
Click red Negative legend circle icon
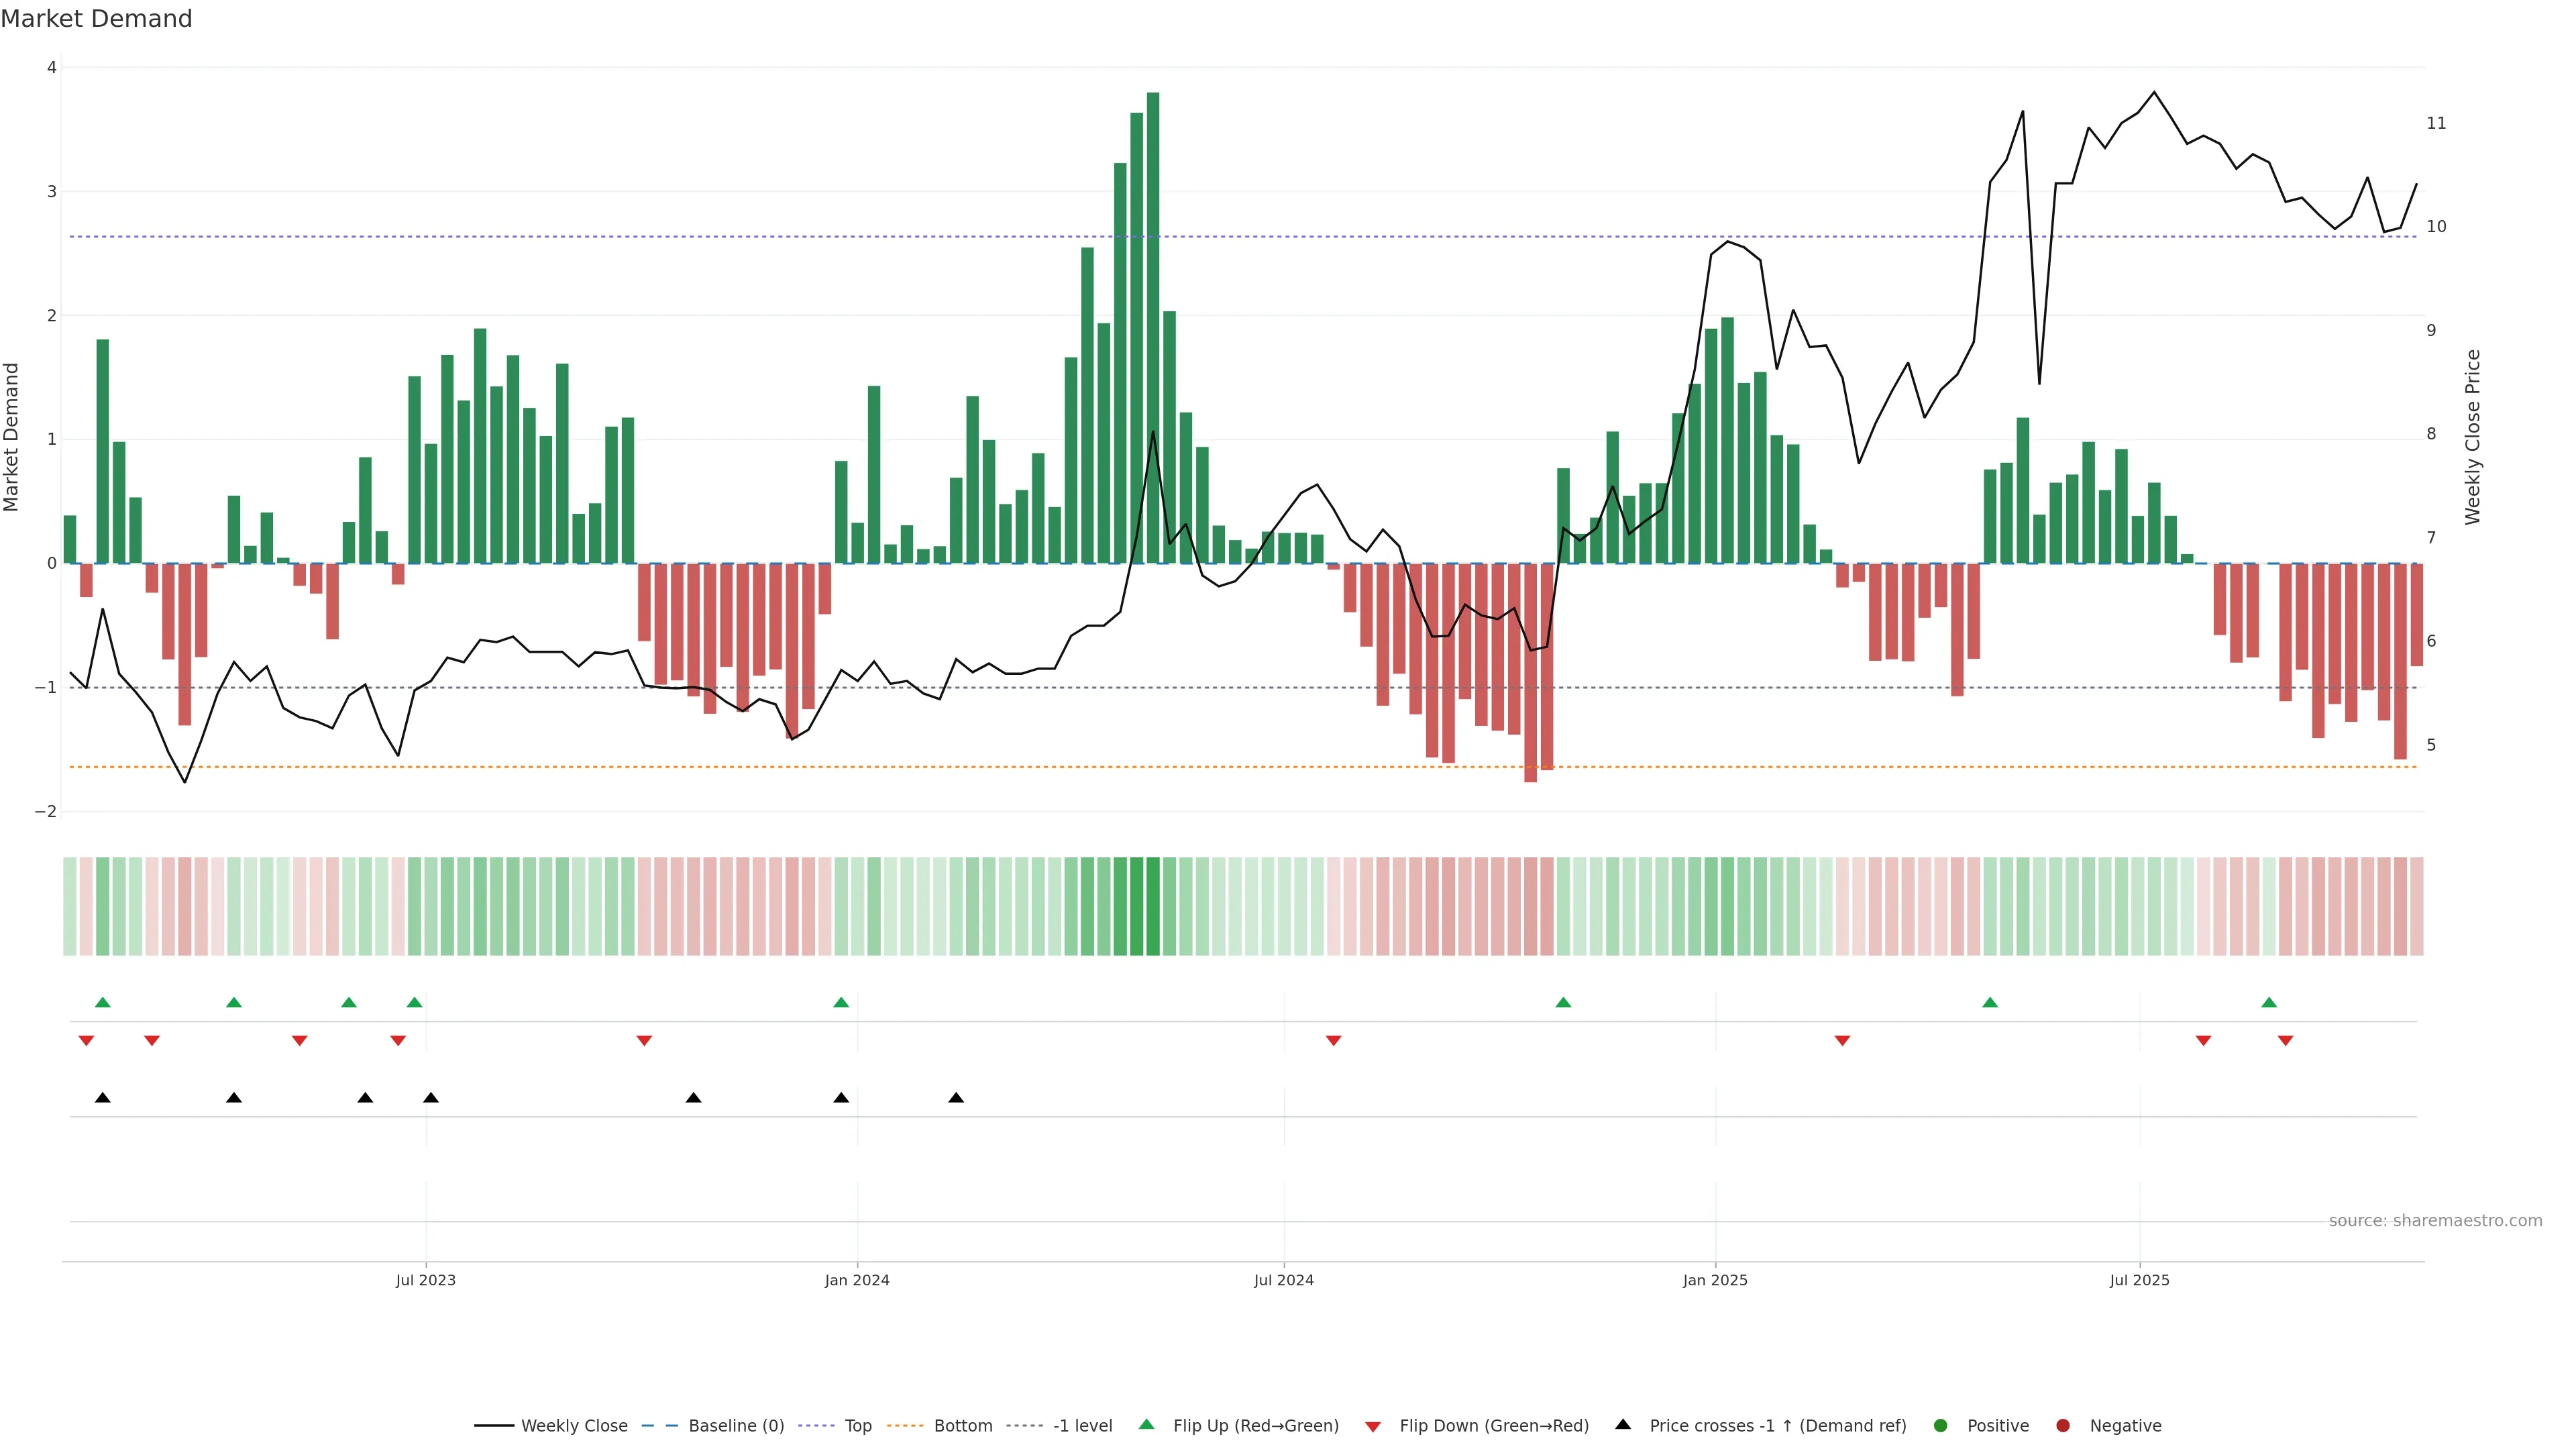[x=2063, y=1426]
